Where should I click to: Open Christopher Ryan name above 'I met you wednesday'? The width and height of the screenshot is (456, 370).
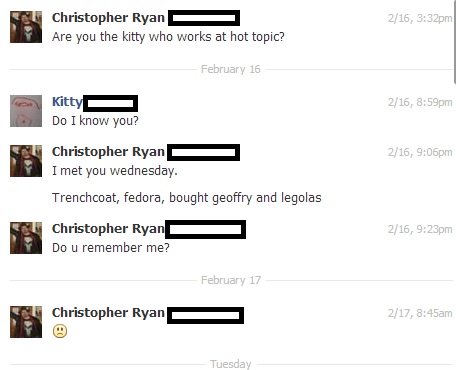pyautogui.click(x=108, y=152)
